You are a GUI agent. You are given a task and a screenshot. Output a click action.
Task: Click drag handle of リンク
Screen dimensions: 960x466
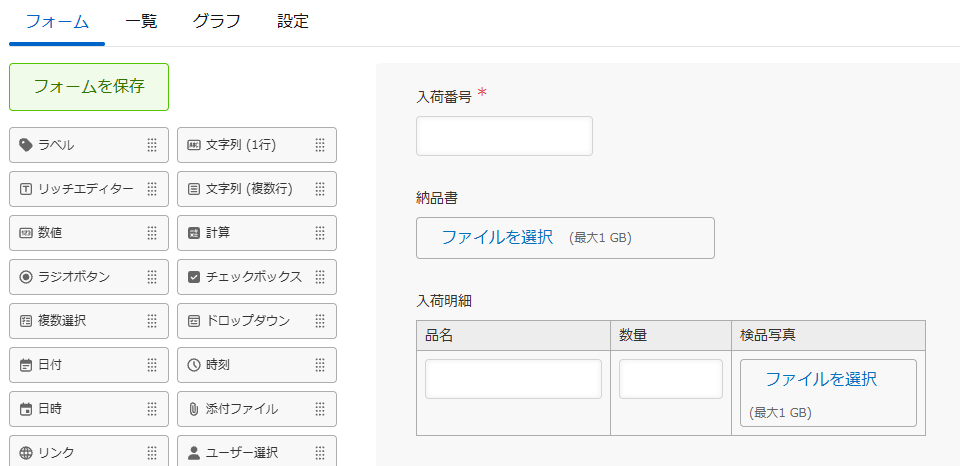[152, 453]
